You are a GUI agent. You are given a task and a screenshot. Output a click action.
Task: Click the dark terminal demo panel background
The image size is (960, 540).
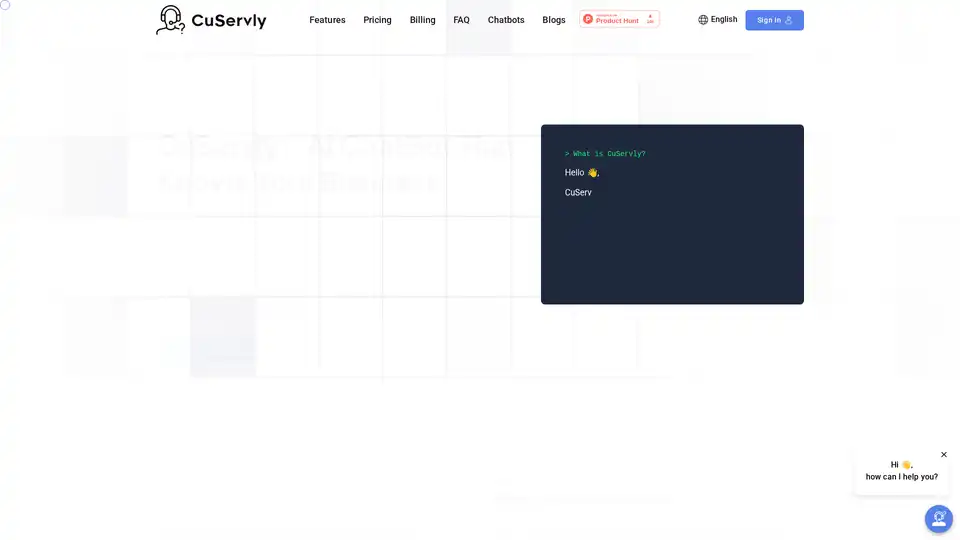click(x=672, y=255)
